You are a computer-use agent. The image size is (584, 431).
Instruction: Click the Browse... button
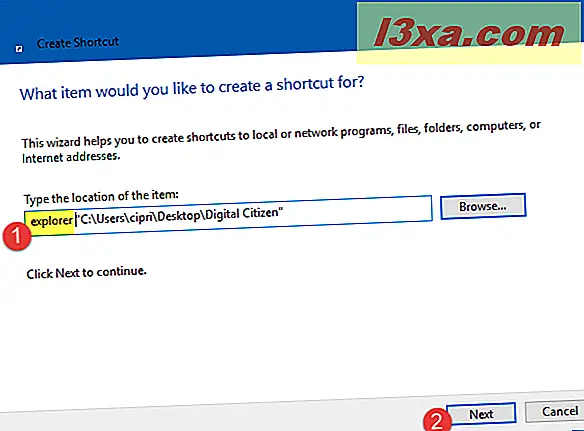click(x=483, y=206)
